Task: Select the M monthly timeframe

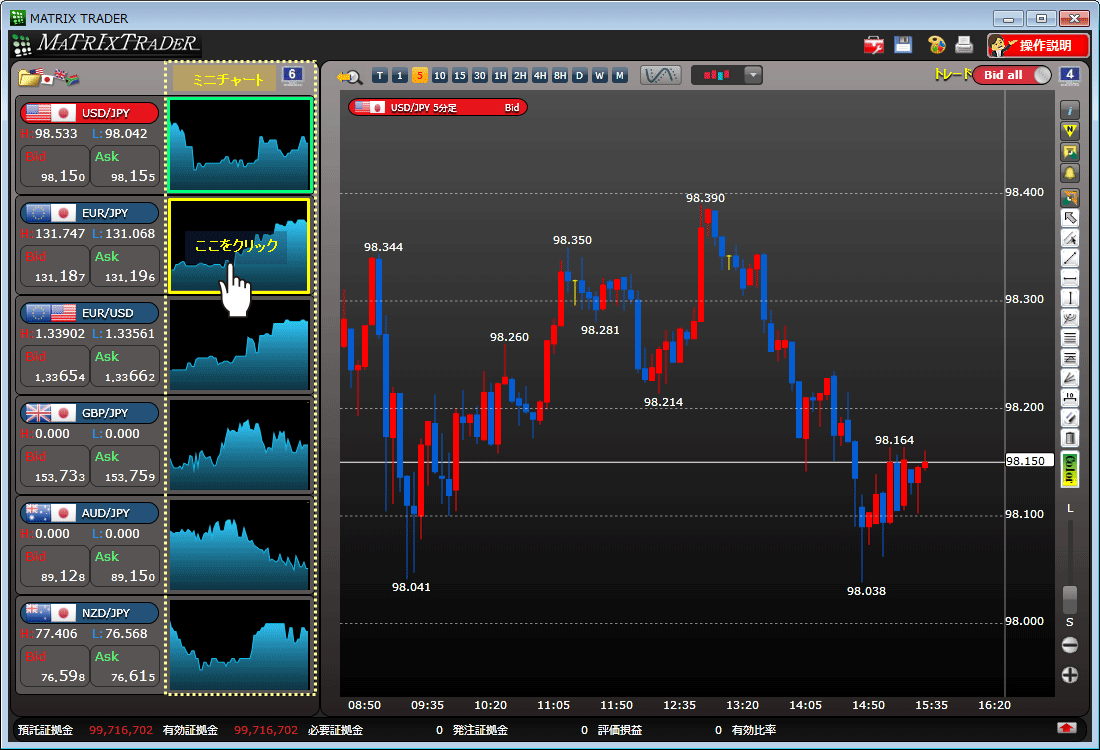Action: pyautogui.click(x=619, y=76)
